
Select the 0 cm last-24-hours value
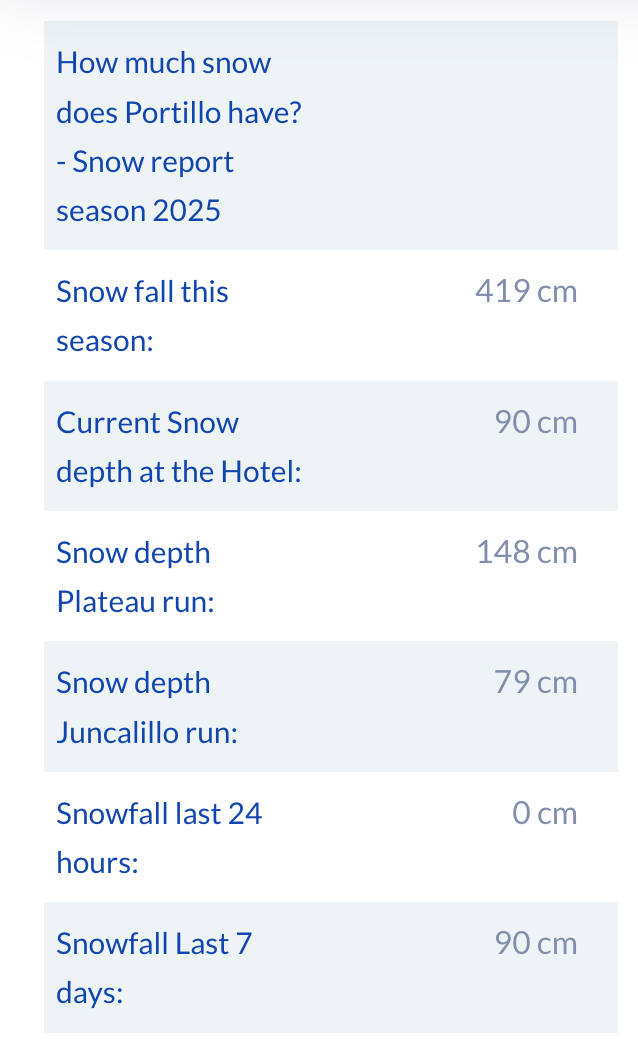tap(544, 813)
